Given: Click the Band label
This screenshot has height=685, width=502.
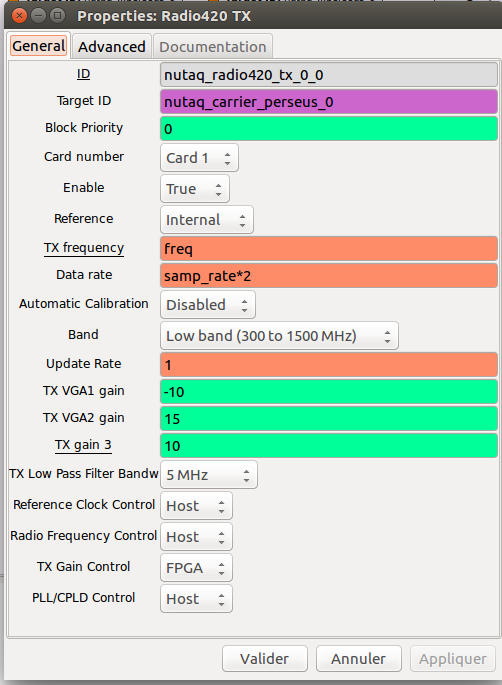Looking at the screenshot, I should coord(83,334).
